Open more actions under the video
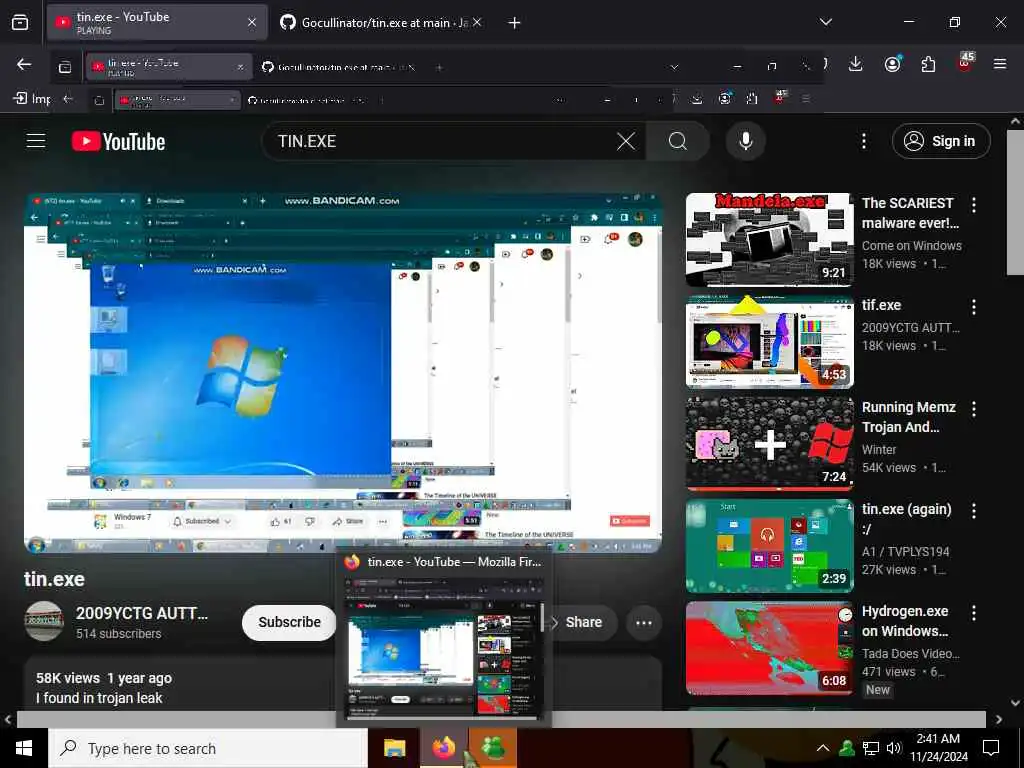The height and width of the screenshot is (768, 1024). [644, 622]
